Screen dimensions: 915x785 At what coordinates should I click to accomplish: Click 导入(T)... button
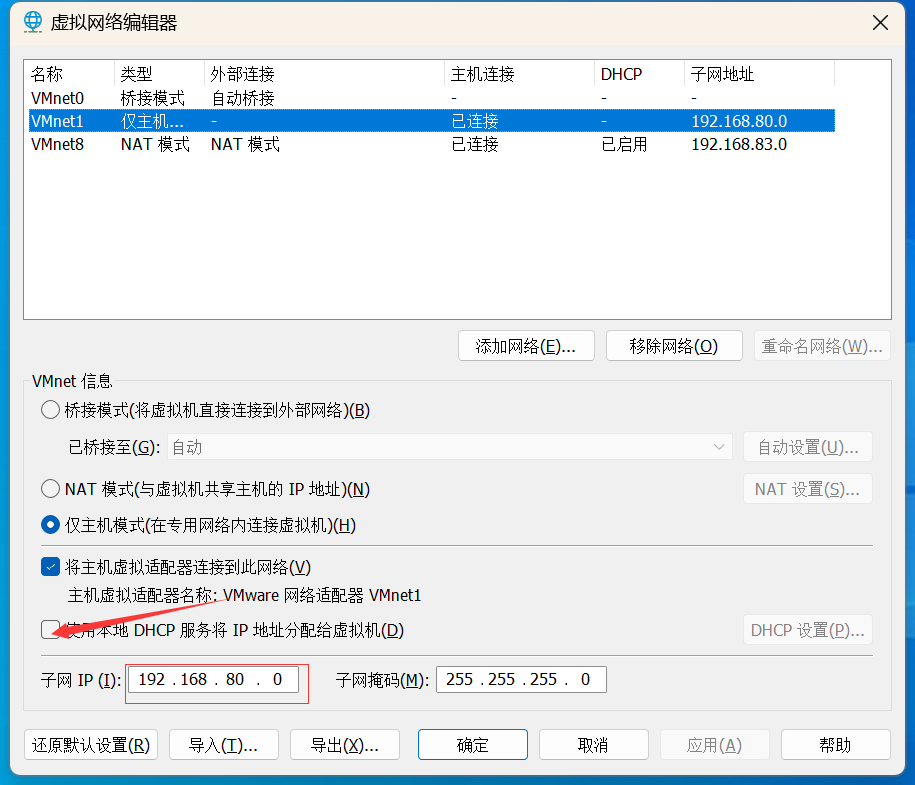pos(223,745)
